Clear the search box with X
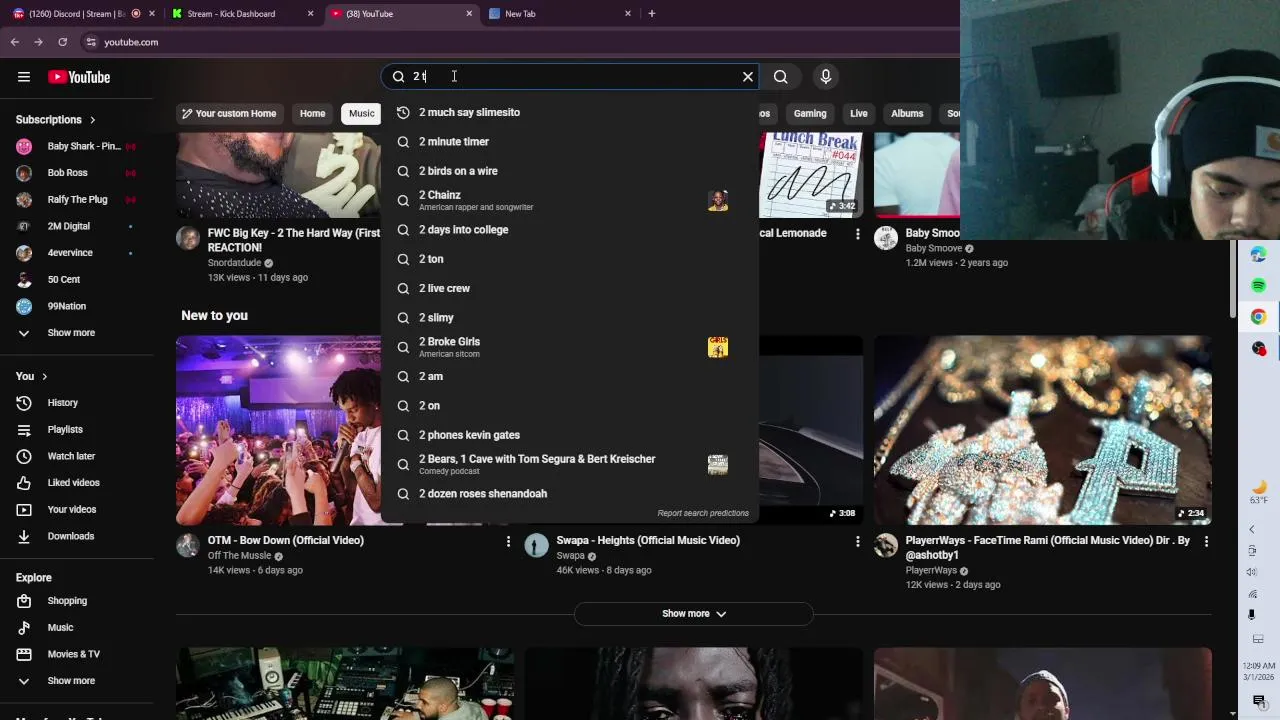The width and height of the screenshot is (1280, 720). pyautogui.click(x=747, y=76)
